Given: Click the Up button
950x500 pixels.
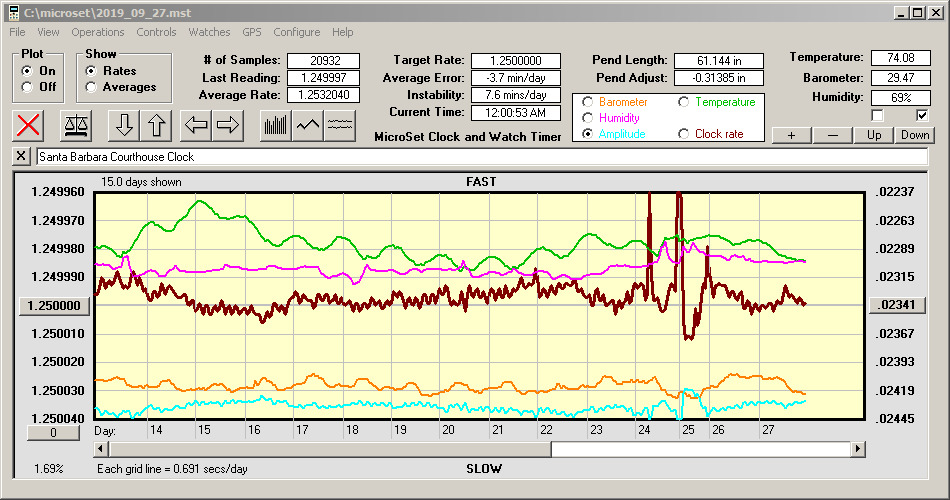Looking at the screenshot, I should click(874, 135).
